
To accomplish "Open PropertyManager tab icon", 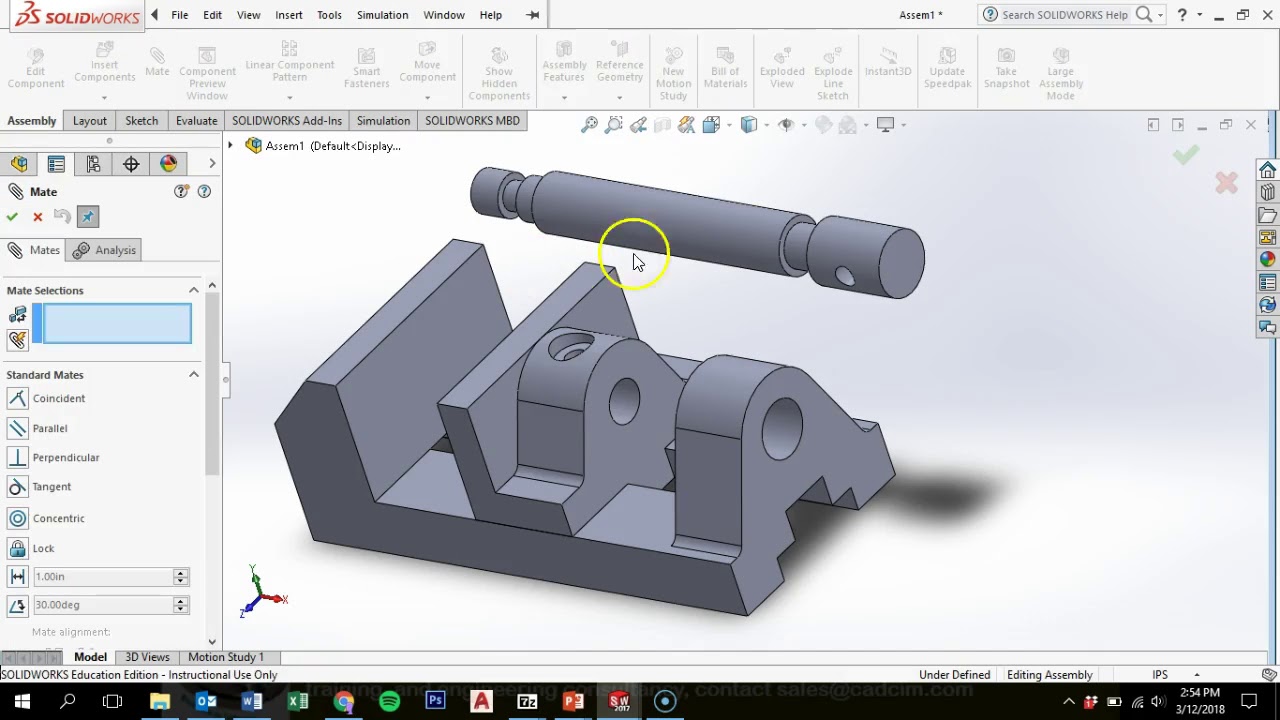I will (x=56, y=164).
